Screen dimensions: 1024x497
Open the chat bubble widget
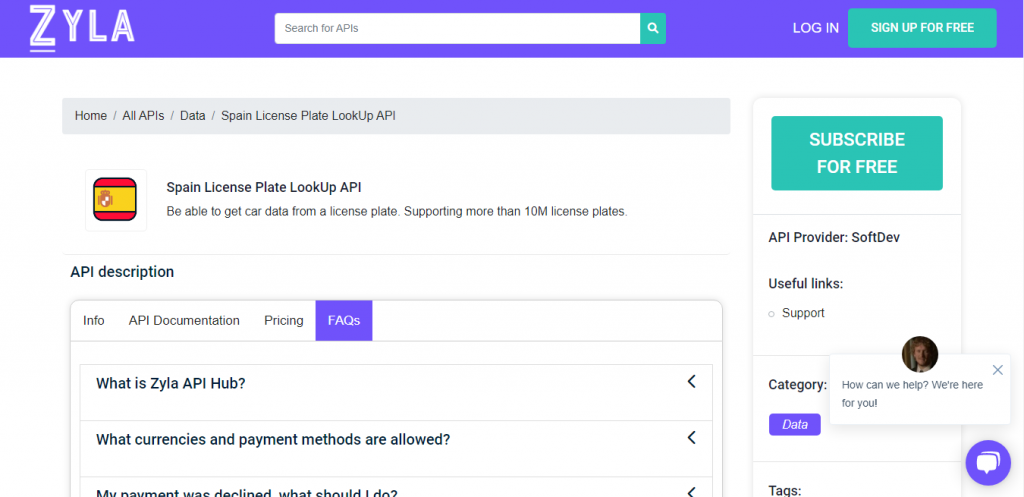pos(987,462)
